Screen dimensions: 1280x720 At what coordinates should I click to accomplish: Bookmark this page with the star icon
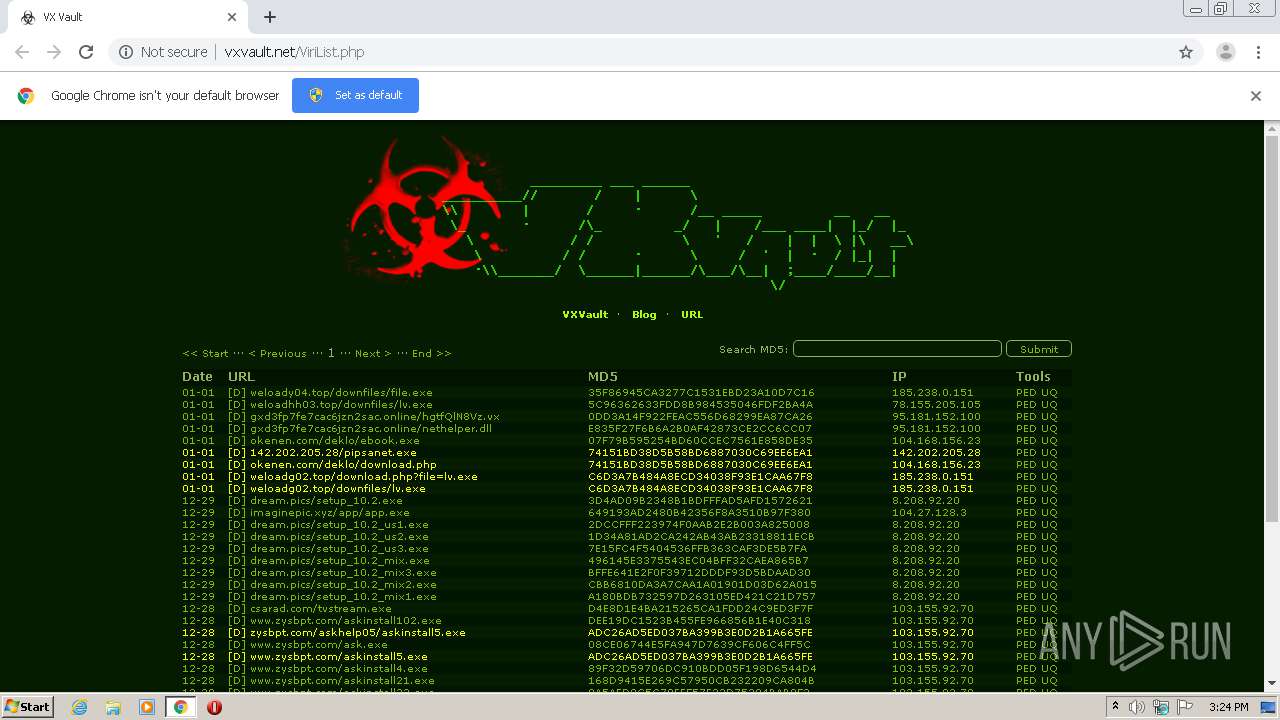tap(1186, 52)
